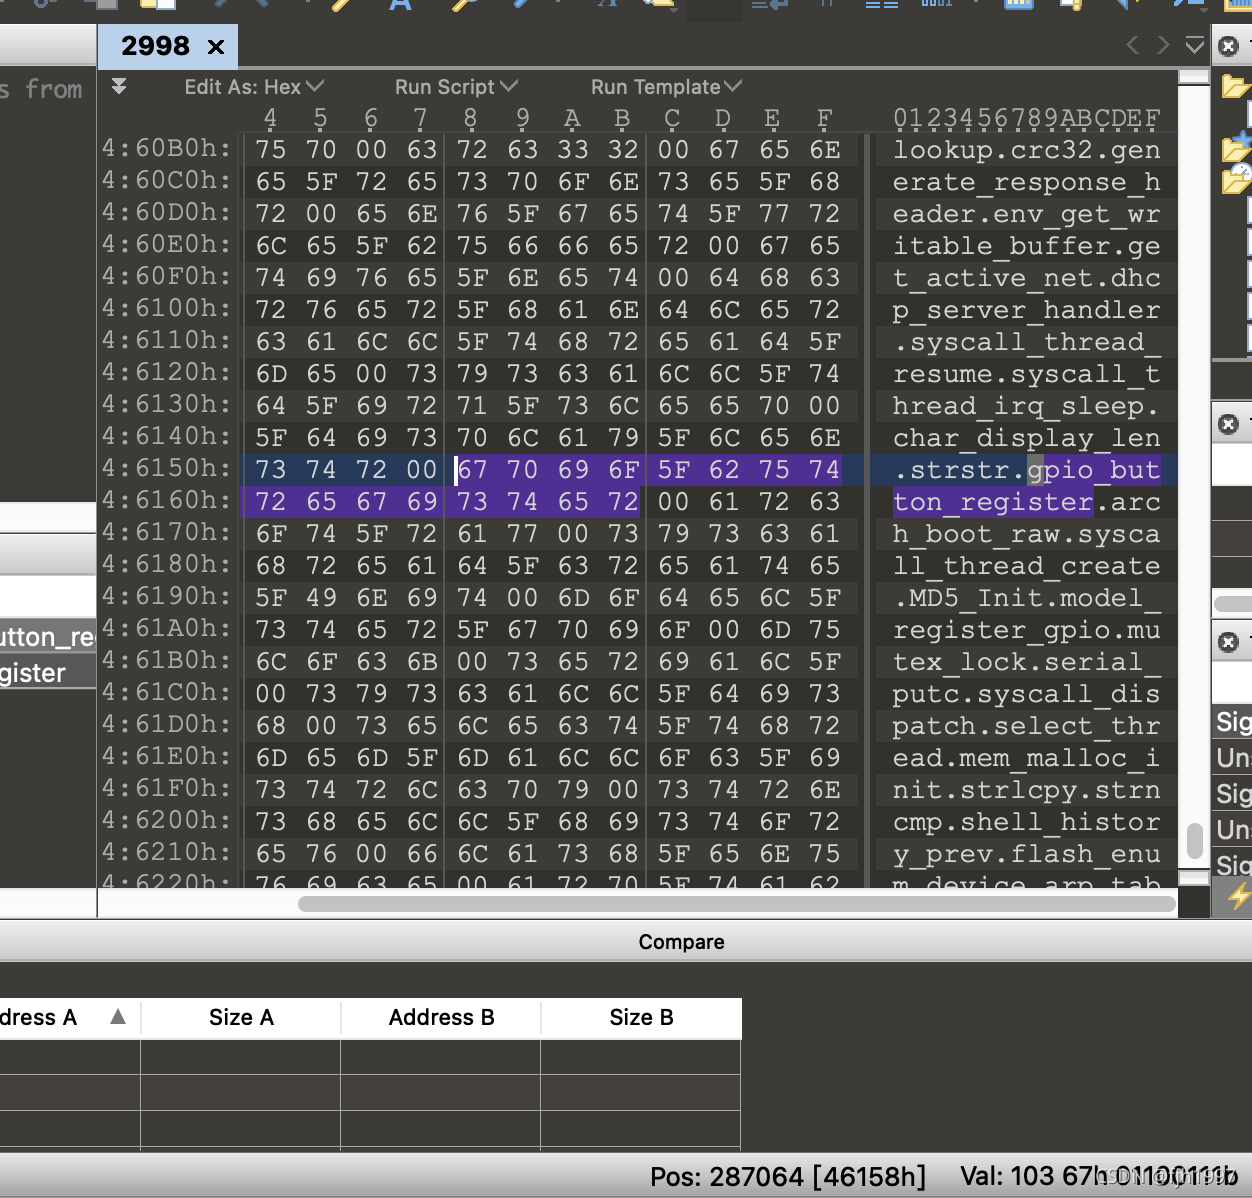
Task: Place cursor on byte 67 after 73 74 72 00
Action: click(x=472, y=470)
